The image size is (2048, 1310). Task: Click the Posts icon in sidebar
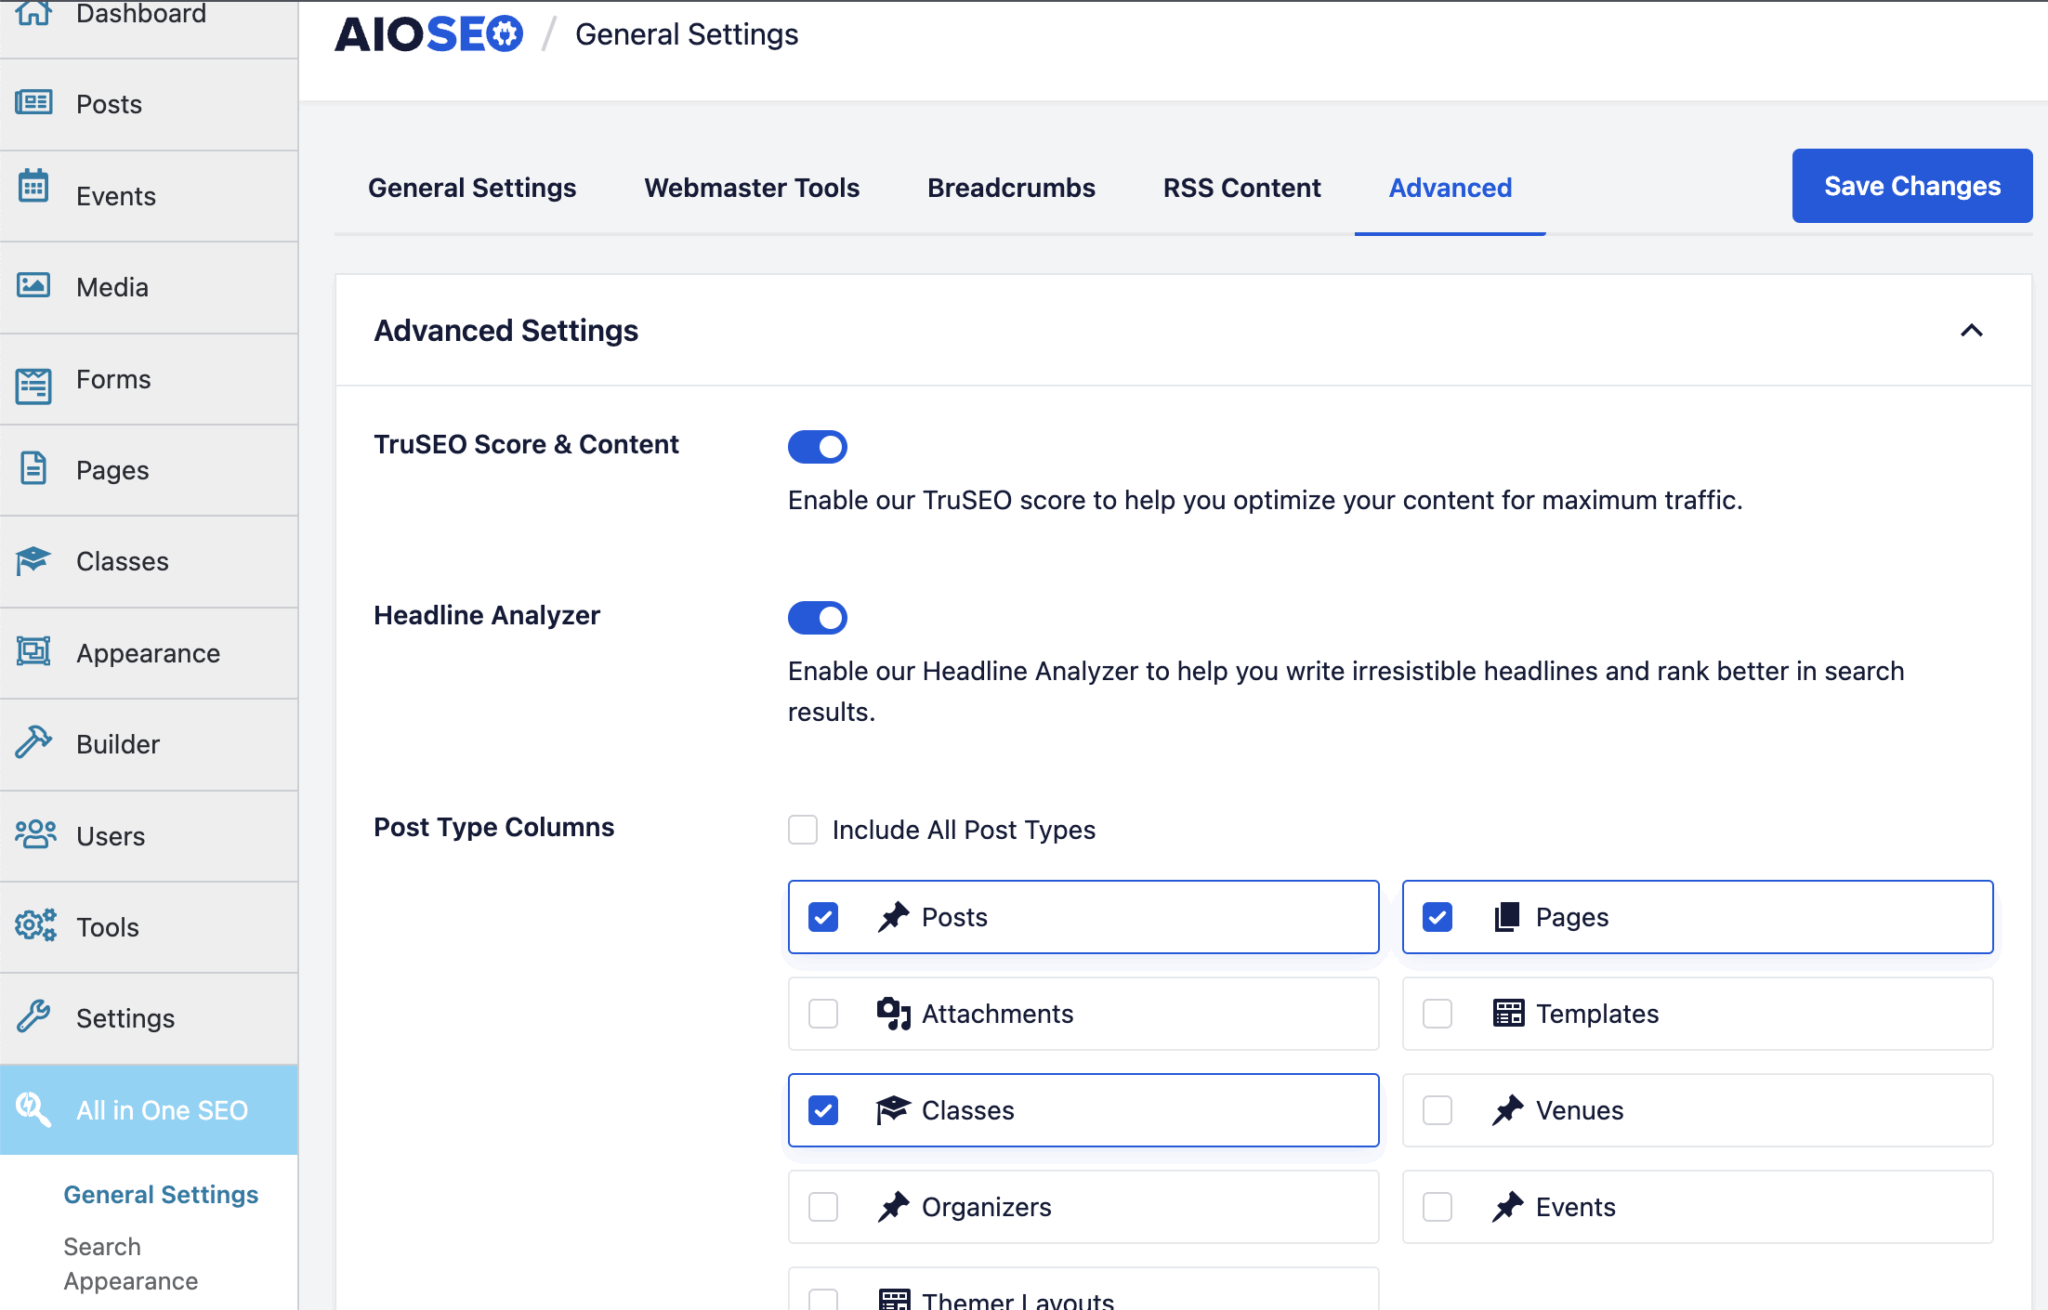point(34,103)
